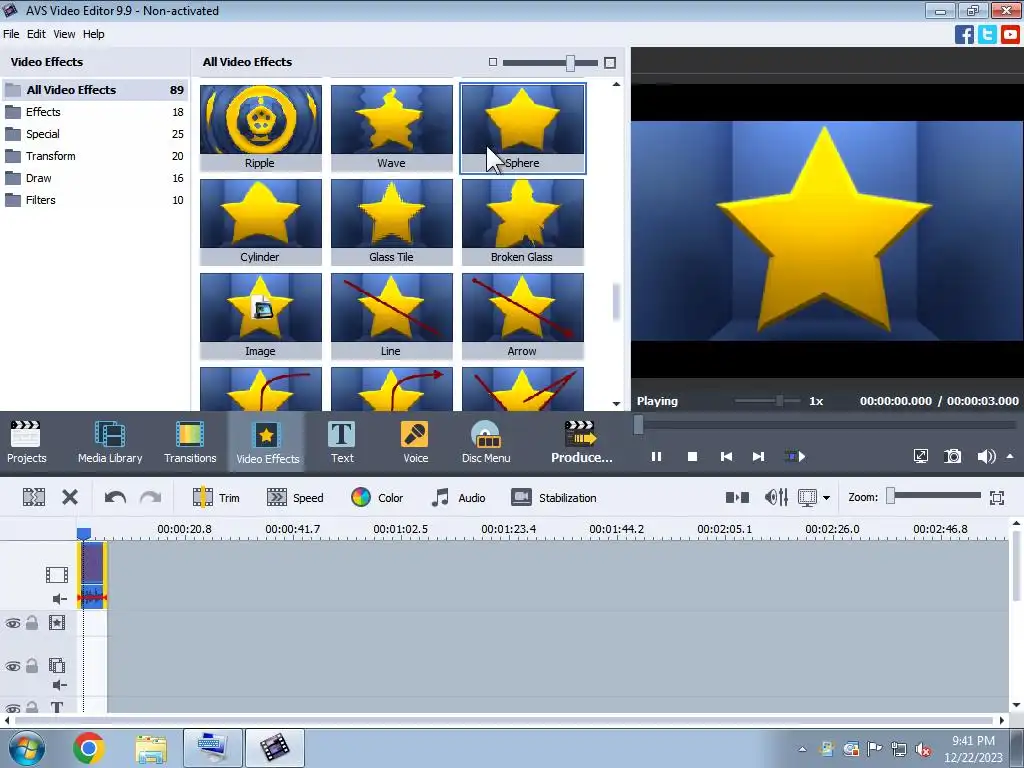Open the Trim tool
The image size is (1024, 768).
216,498
